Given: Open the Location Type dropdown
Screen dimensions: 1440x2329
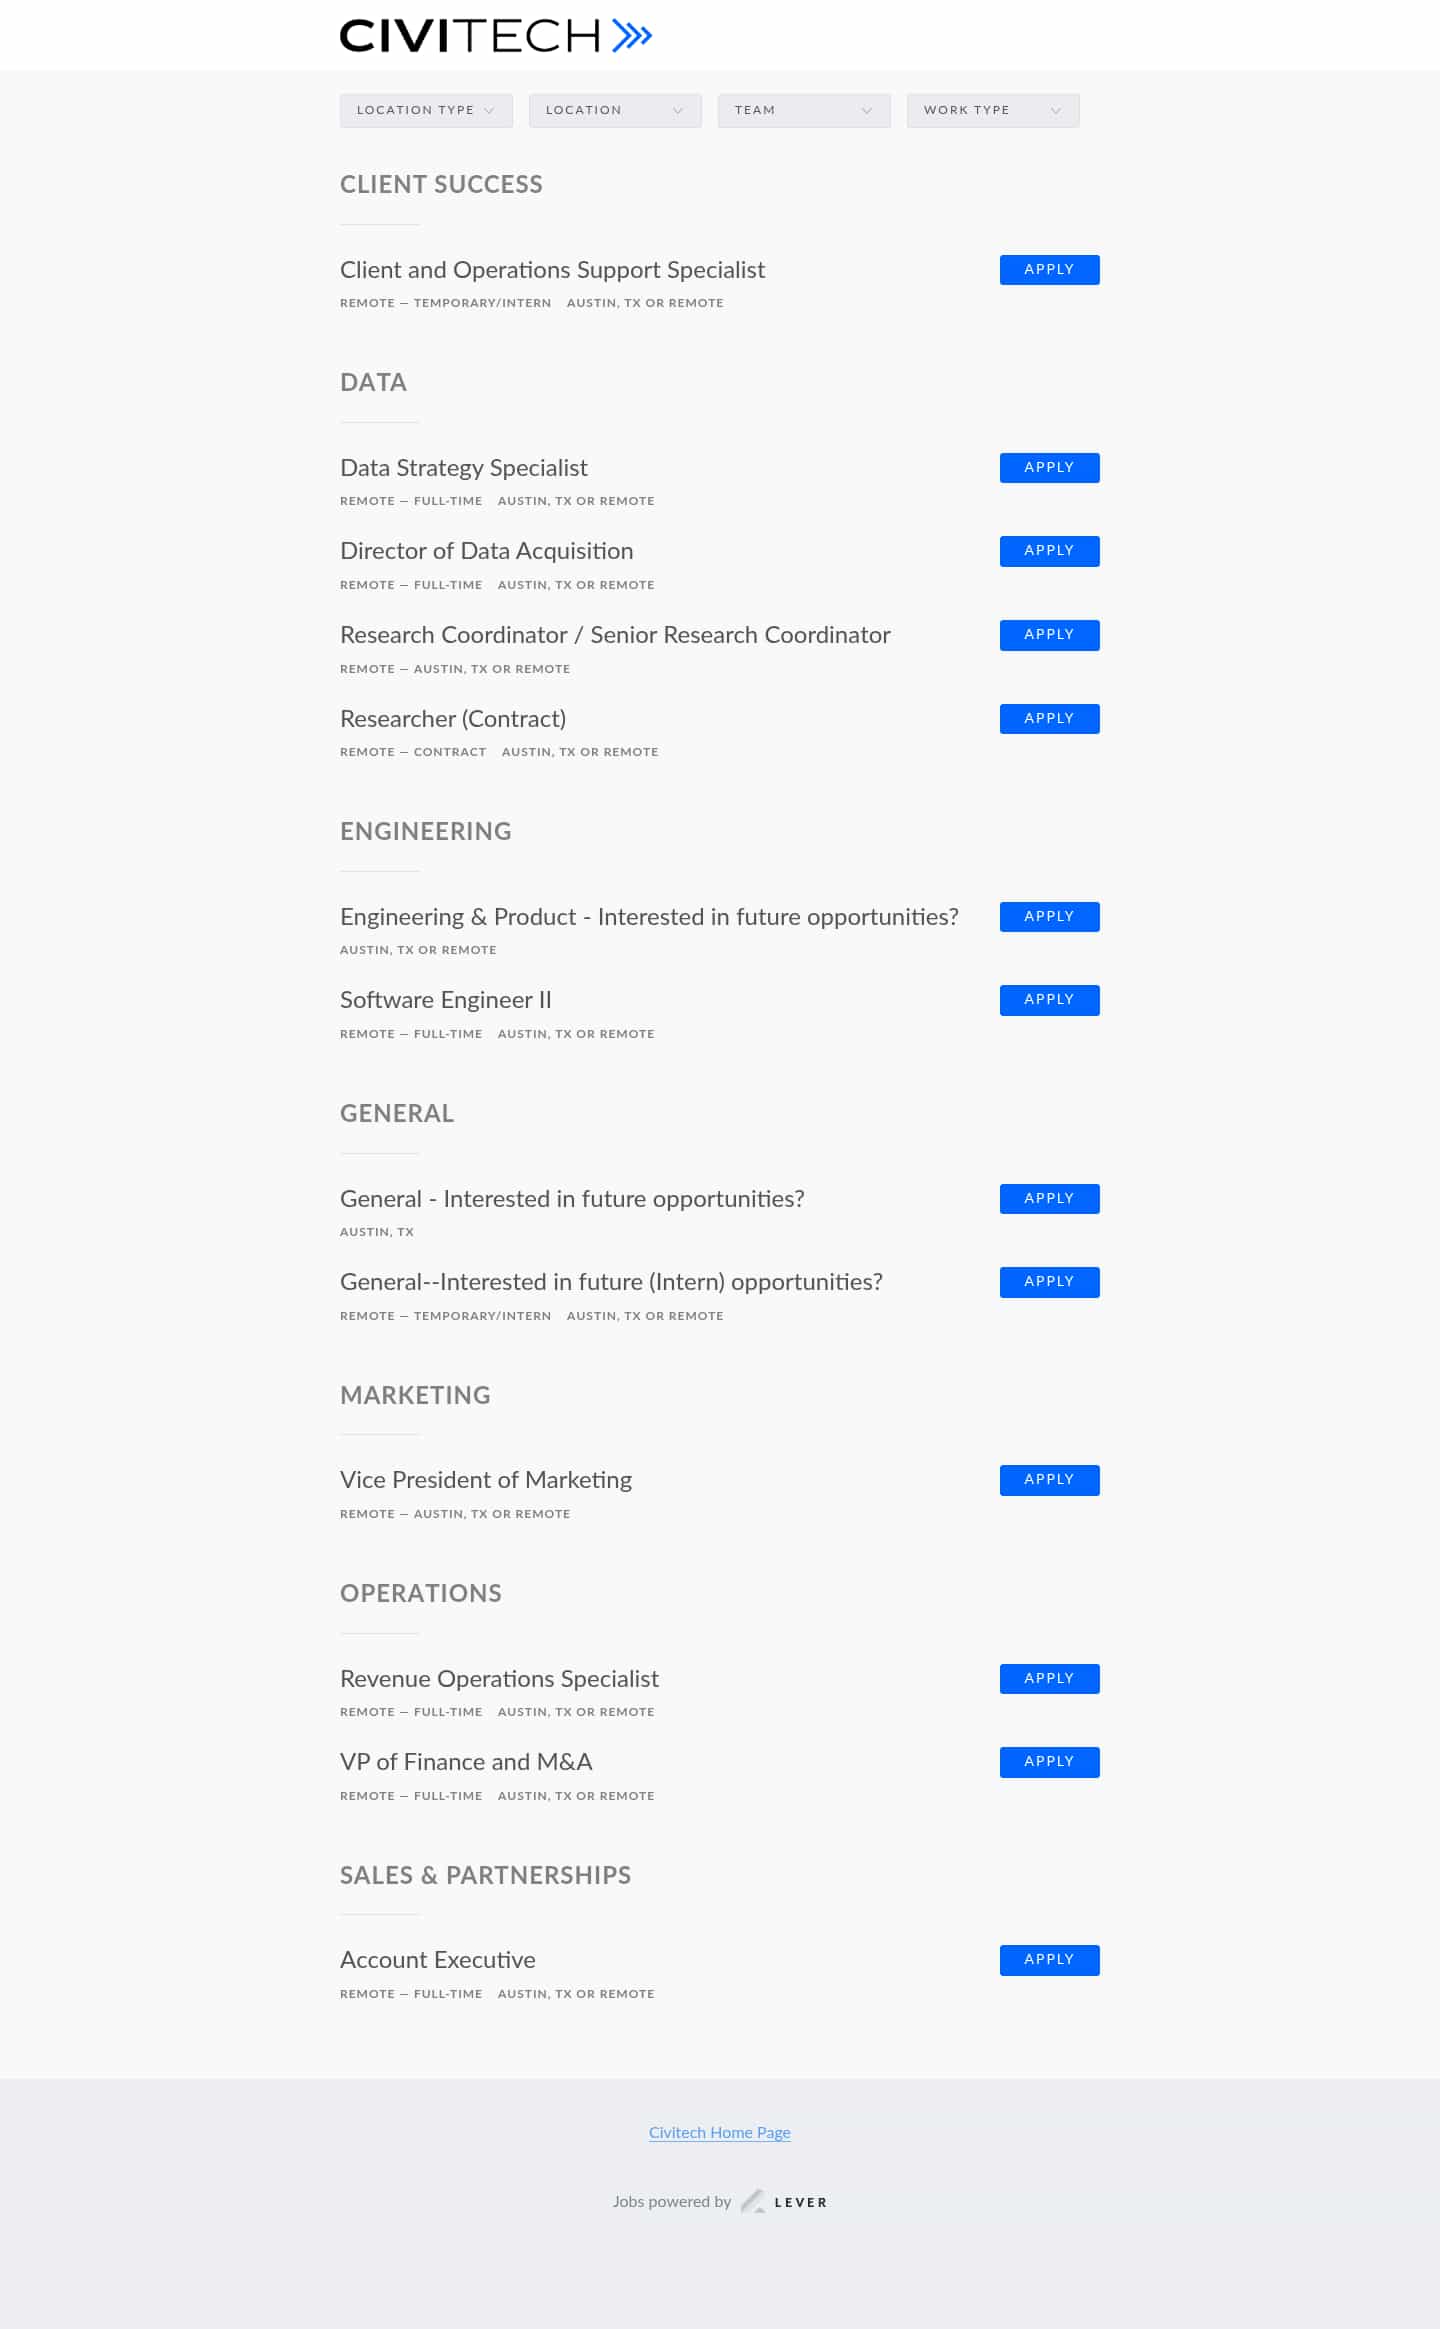Looking at the screenshot, I should click(x=426, y=110).
